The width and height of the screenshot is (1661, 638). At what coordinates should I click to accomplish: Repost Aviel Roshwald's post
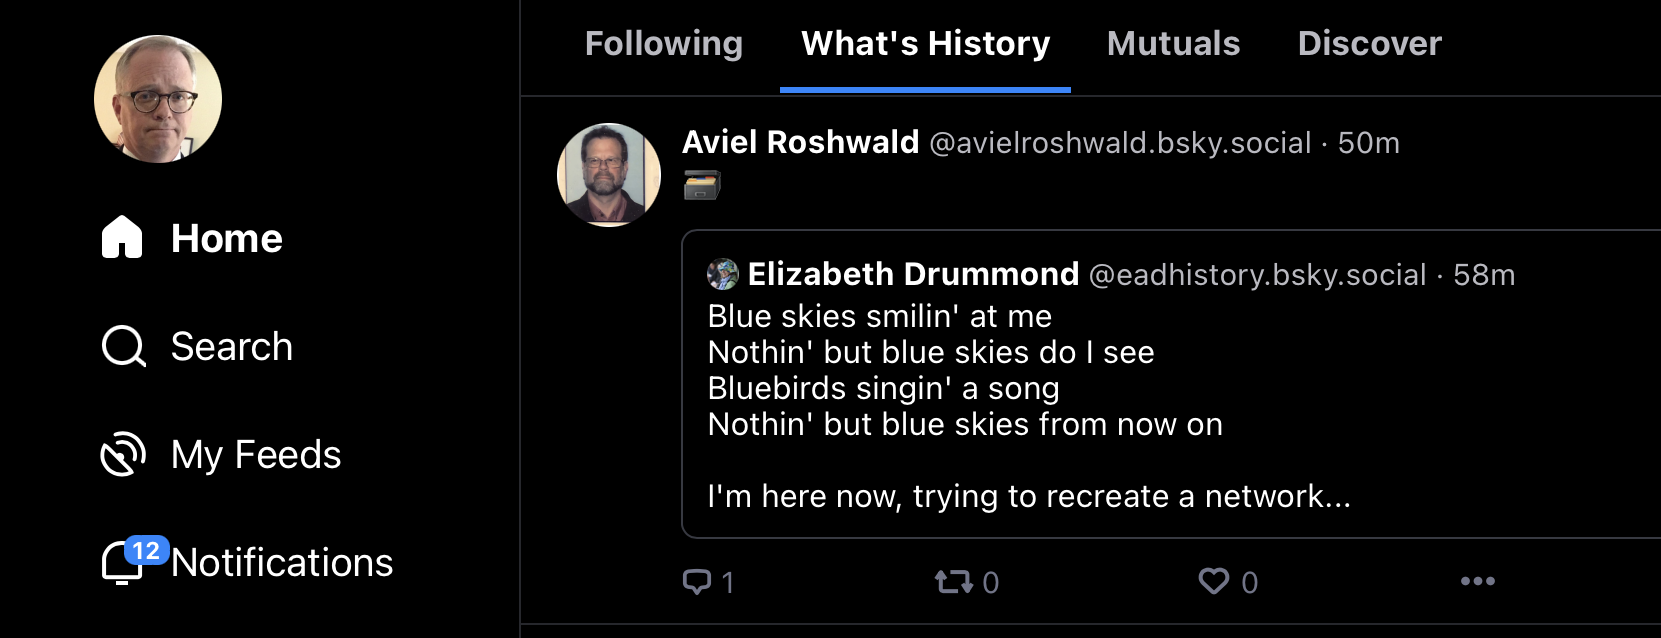953,581
